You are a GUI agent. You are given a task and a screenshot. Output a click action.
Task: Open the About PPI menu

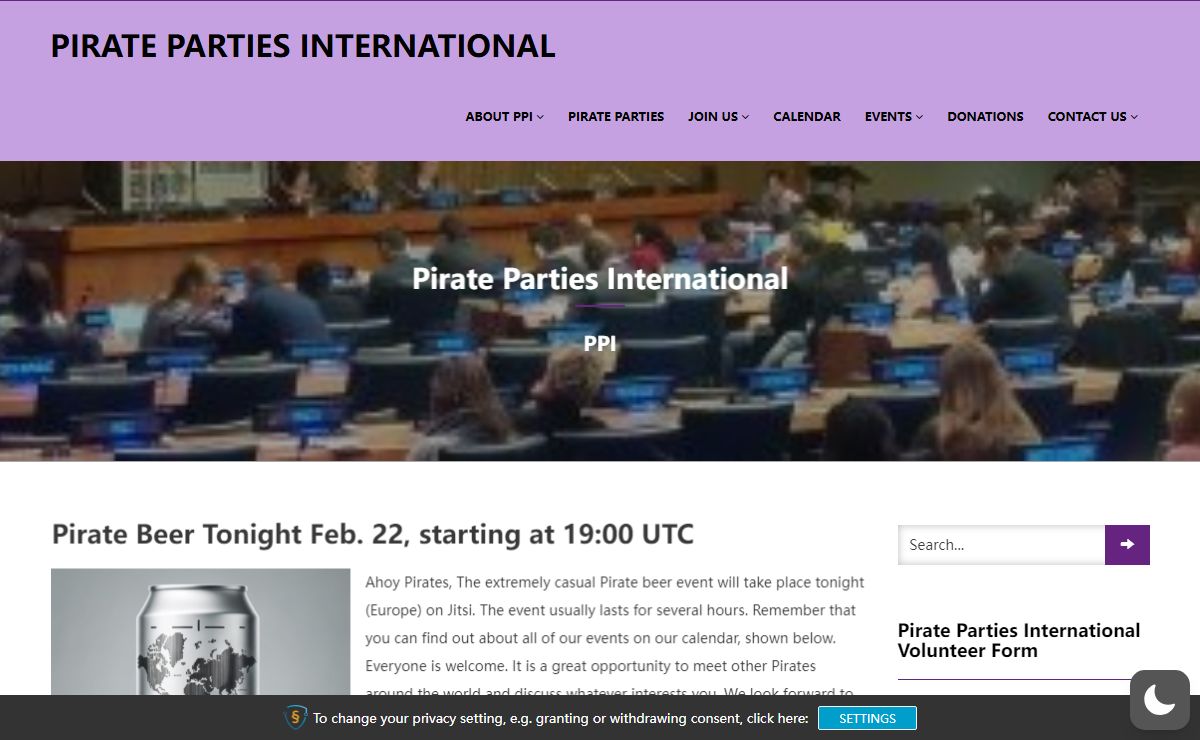pyautogui.click(x=504, y=117)
